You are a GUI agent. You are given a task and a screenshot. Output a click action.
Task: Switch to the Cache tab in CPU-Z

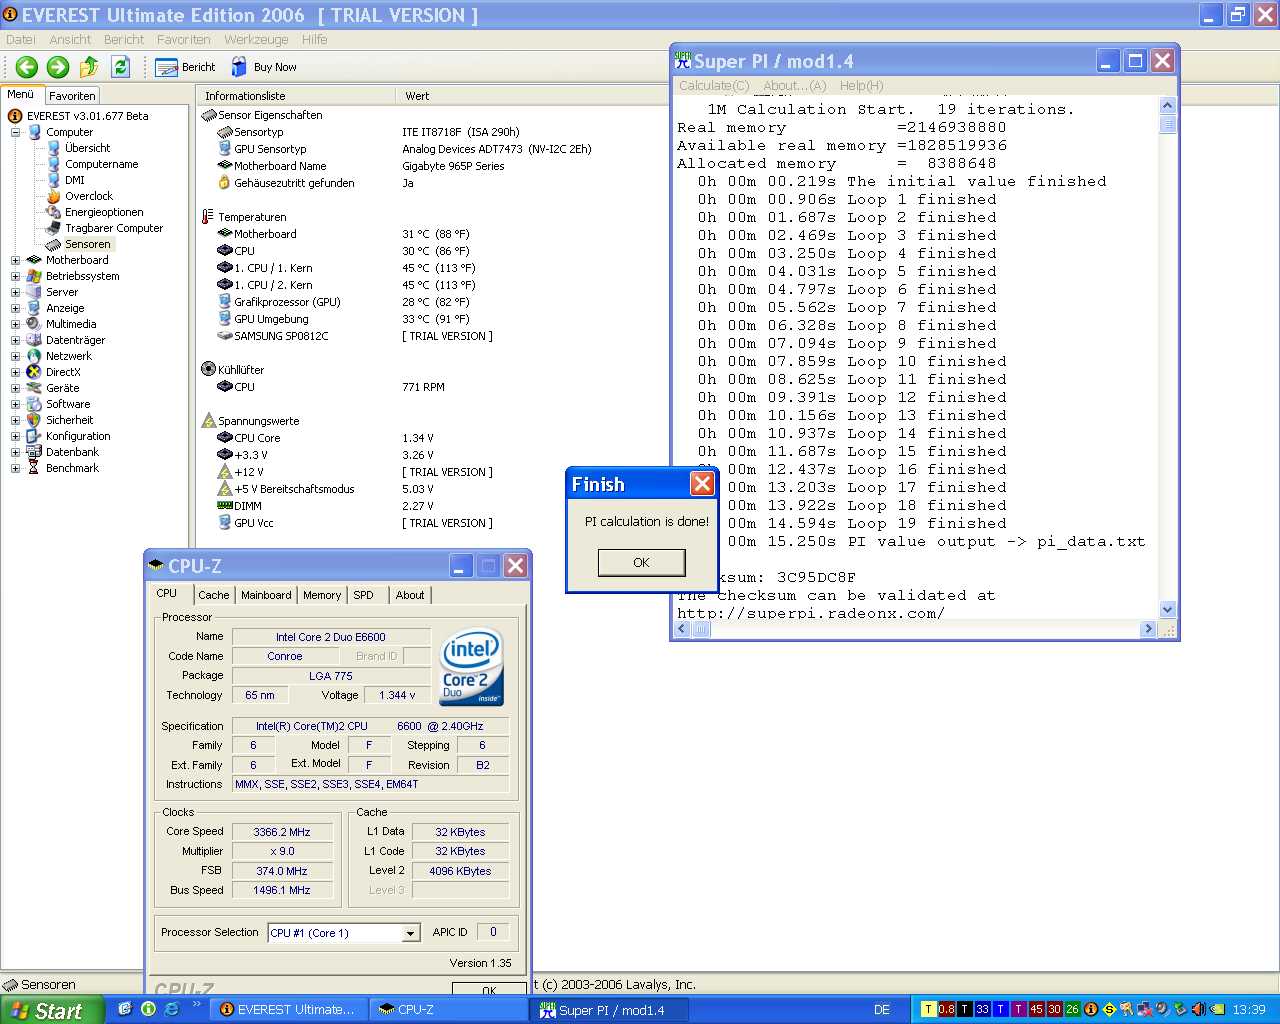[213, 595]
